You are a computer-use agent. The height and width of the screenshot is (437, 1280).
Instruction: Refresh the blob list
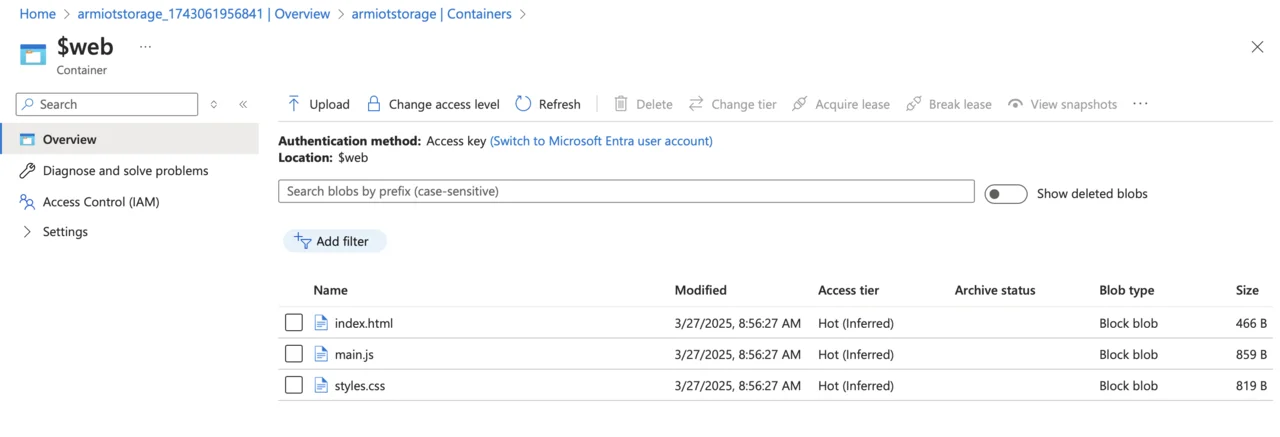pos(548,104)
